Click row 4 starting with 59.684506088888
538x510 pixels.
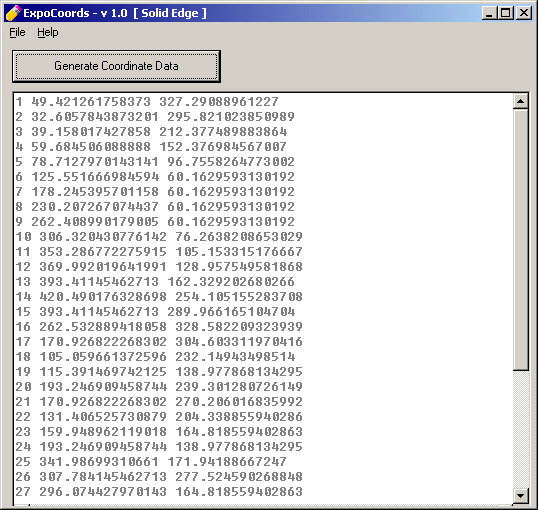pos(151,147)
